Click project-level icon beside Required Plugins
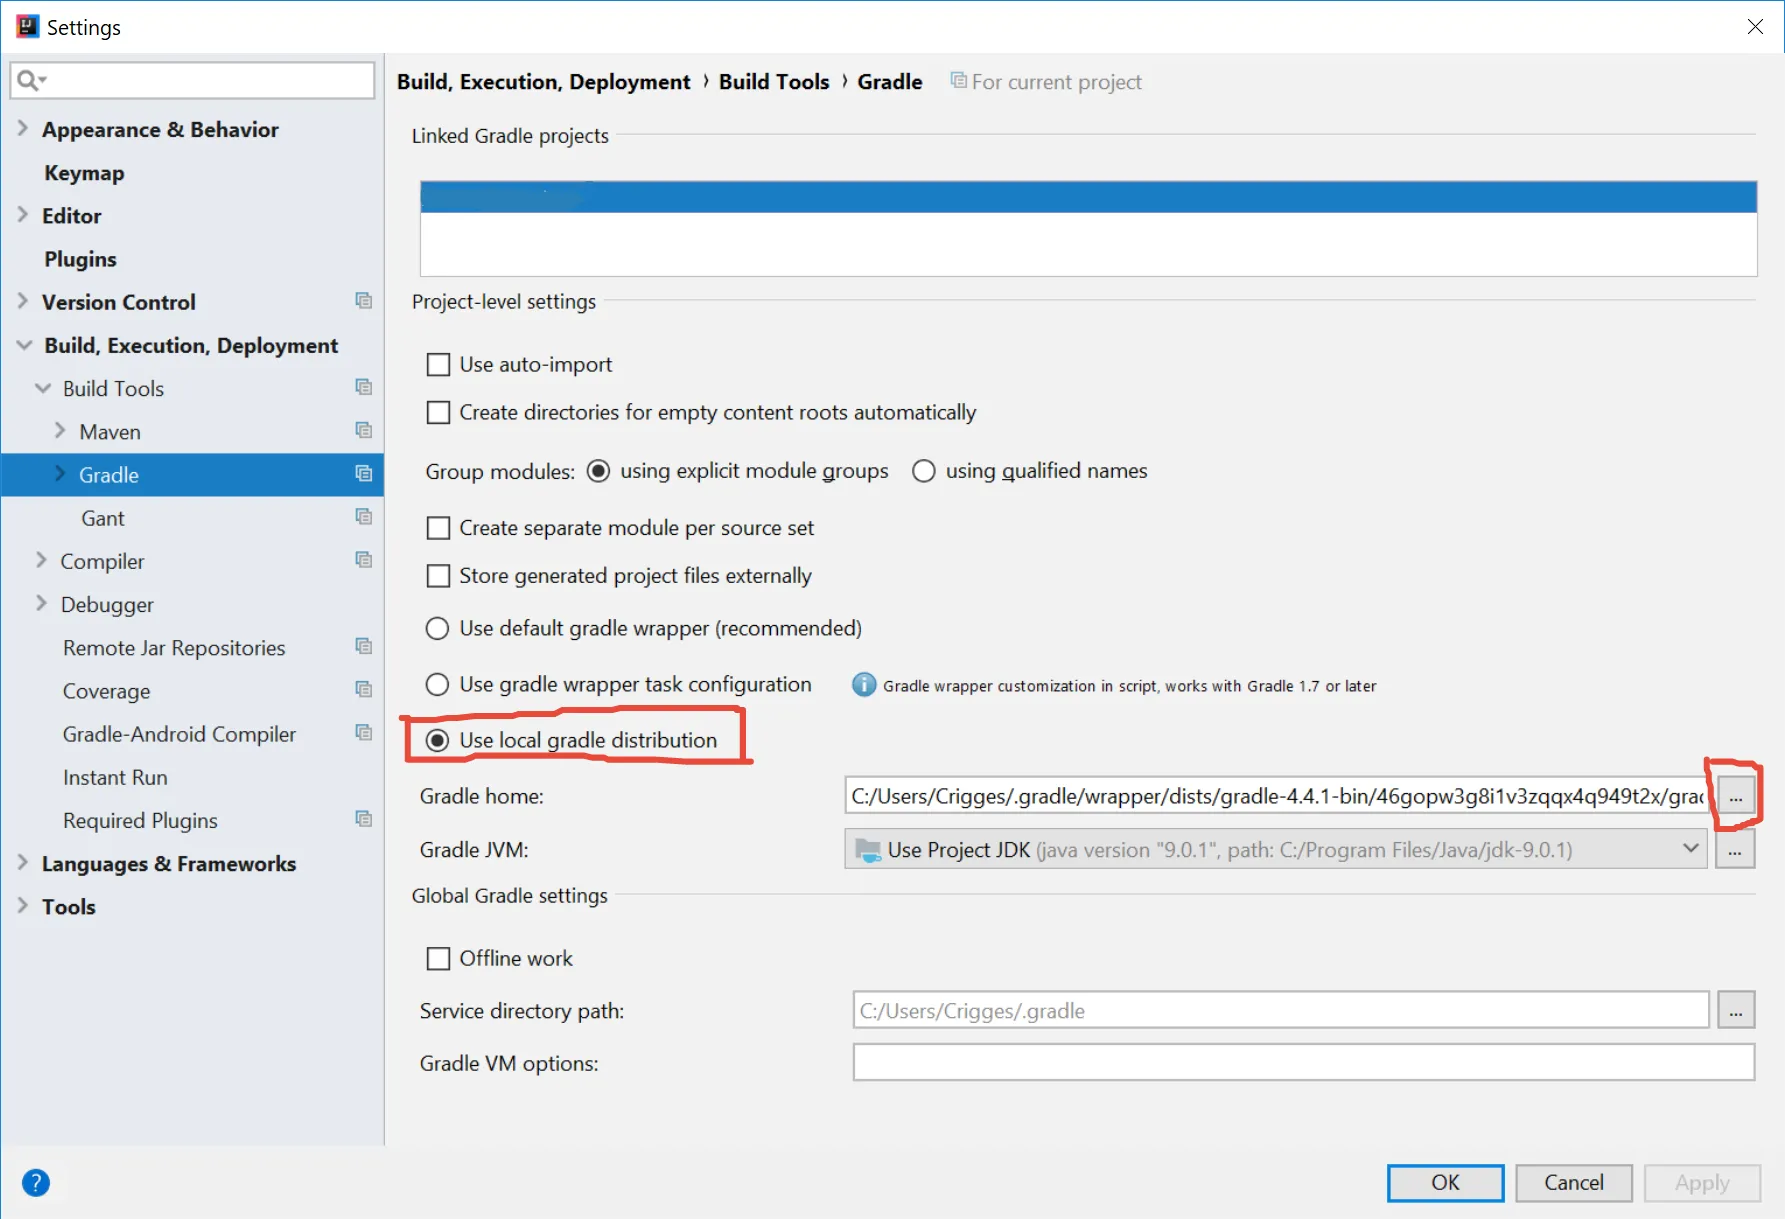This screenshot has height=1219, width=1785. coord(364,819)
